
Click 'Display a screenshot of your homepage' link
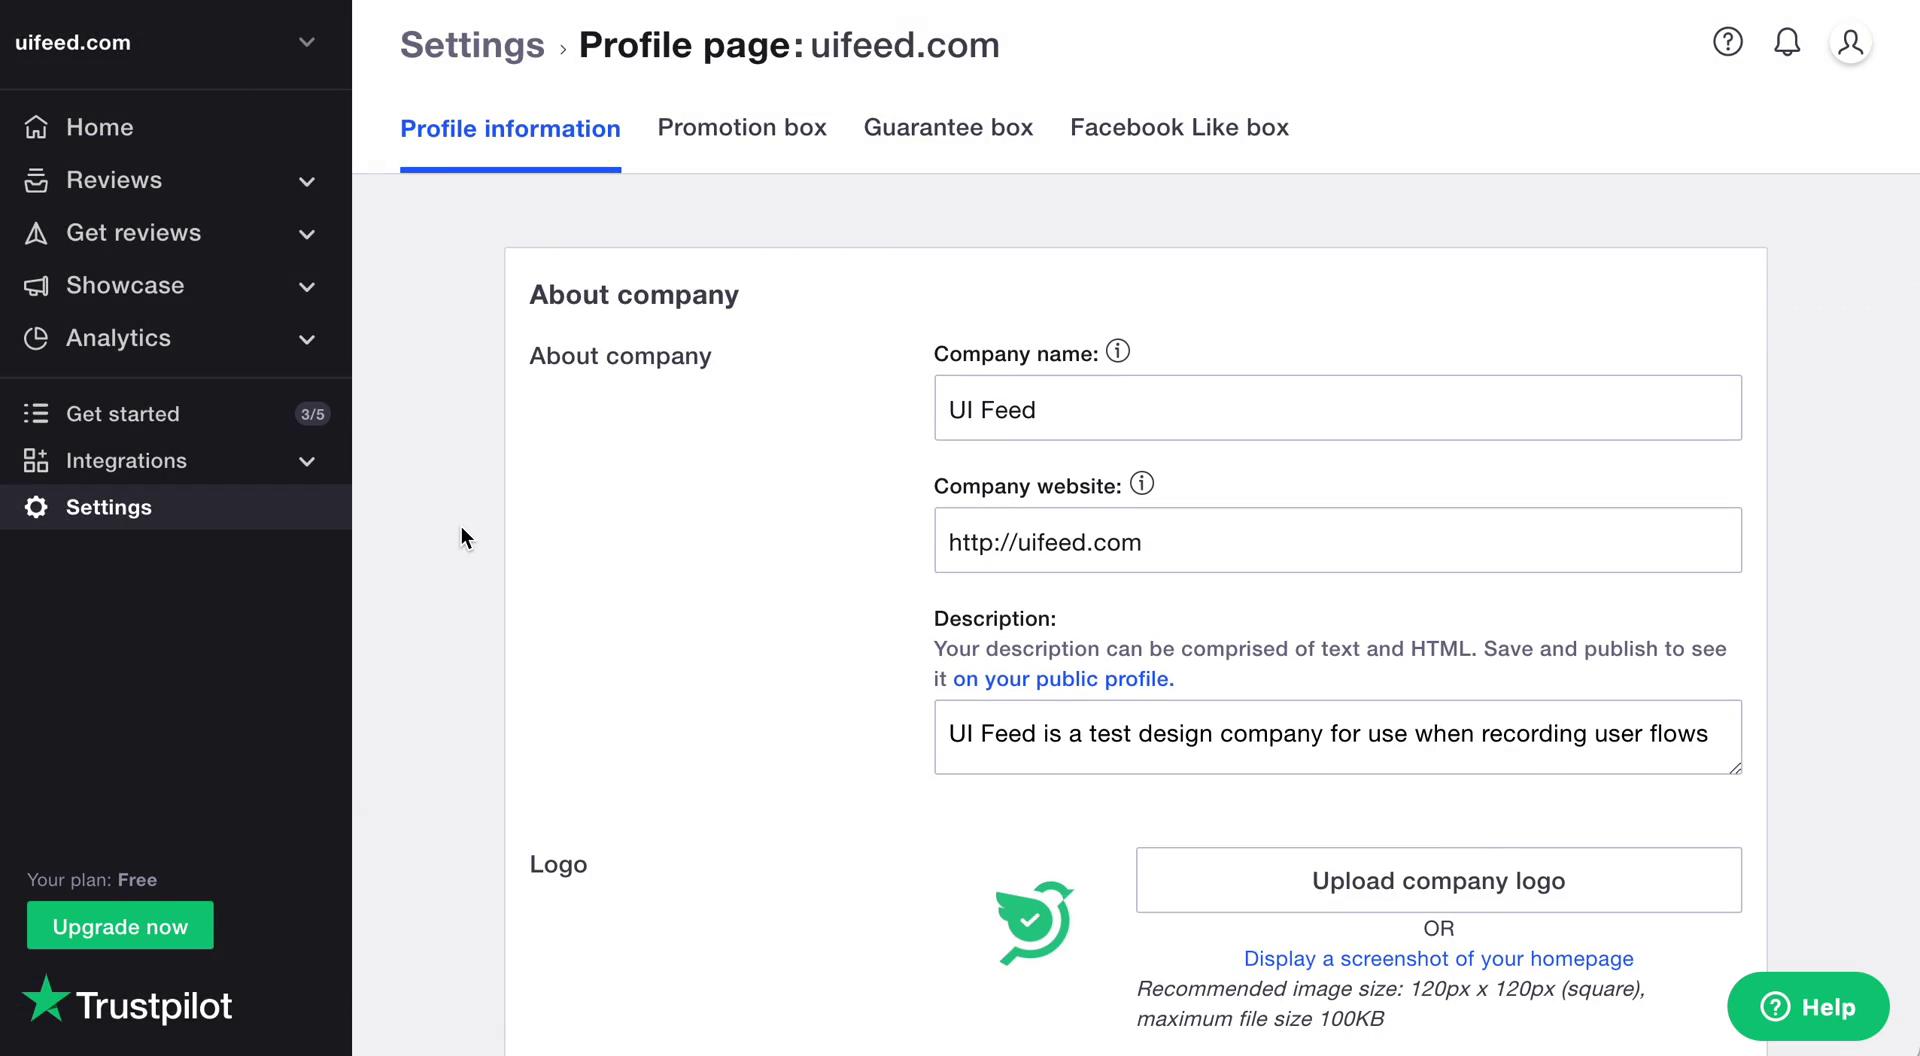(x=1438, y=958)
